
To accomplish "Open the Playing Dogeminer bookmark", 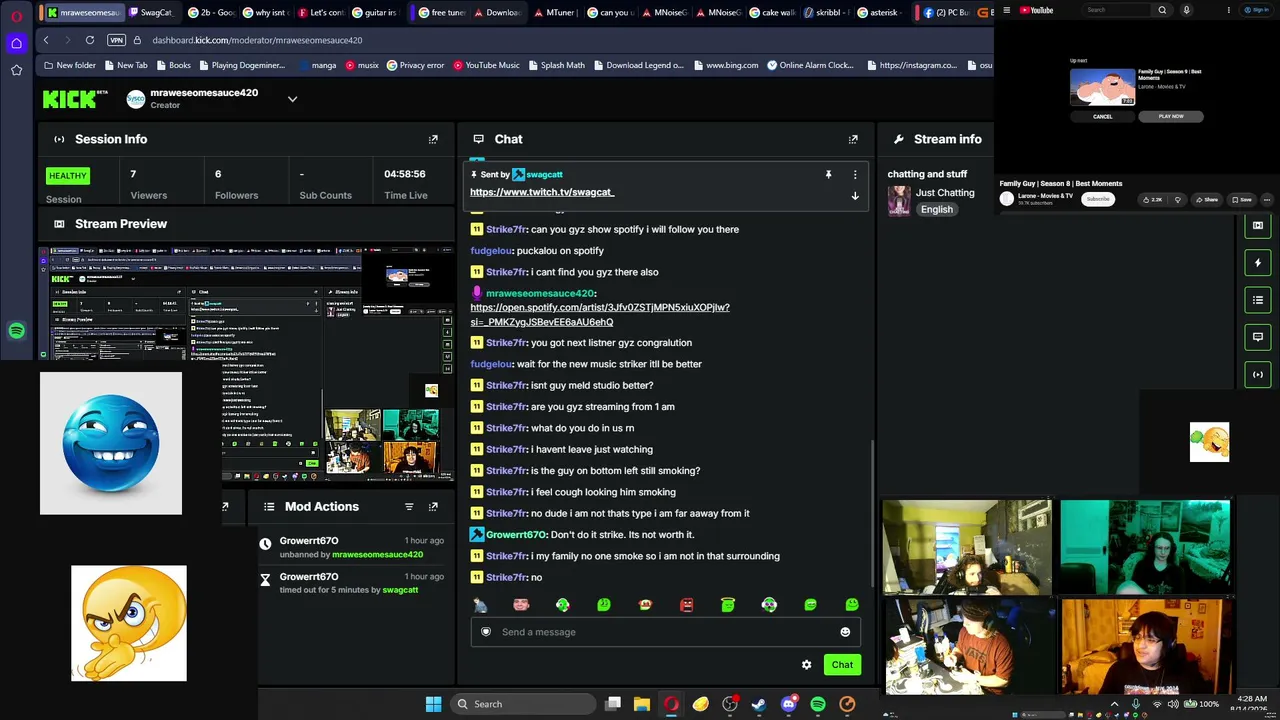I will (x=241, y=65).
